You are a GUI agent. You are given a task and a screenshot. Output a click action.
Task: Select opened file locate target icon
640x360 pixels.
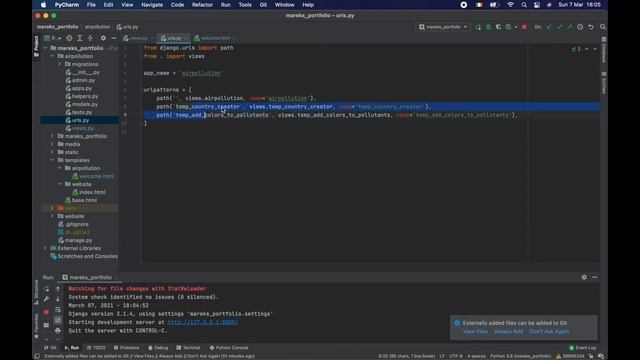pyautogui.click(x=69, y=38)
